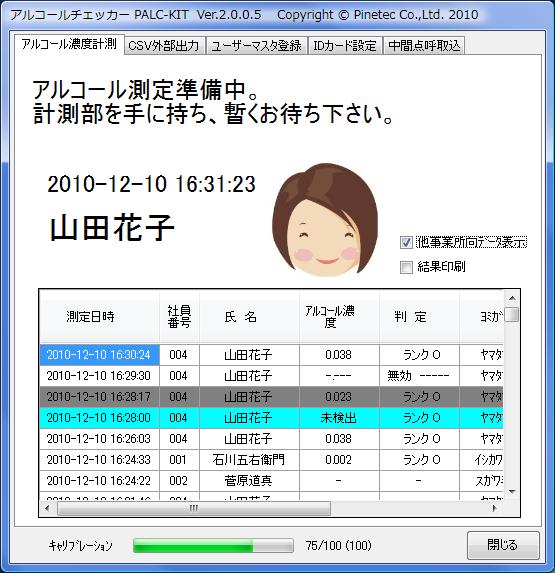
Task: Open the ユーザーマスタ登録 tab
Action: coord(256,46)
